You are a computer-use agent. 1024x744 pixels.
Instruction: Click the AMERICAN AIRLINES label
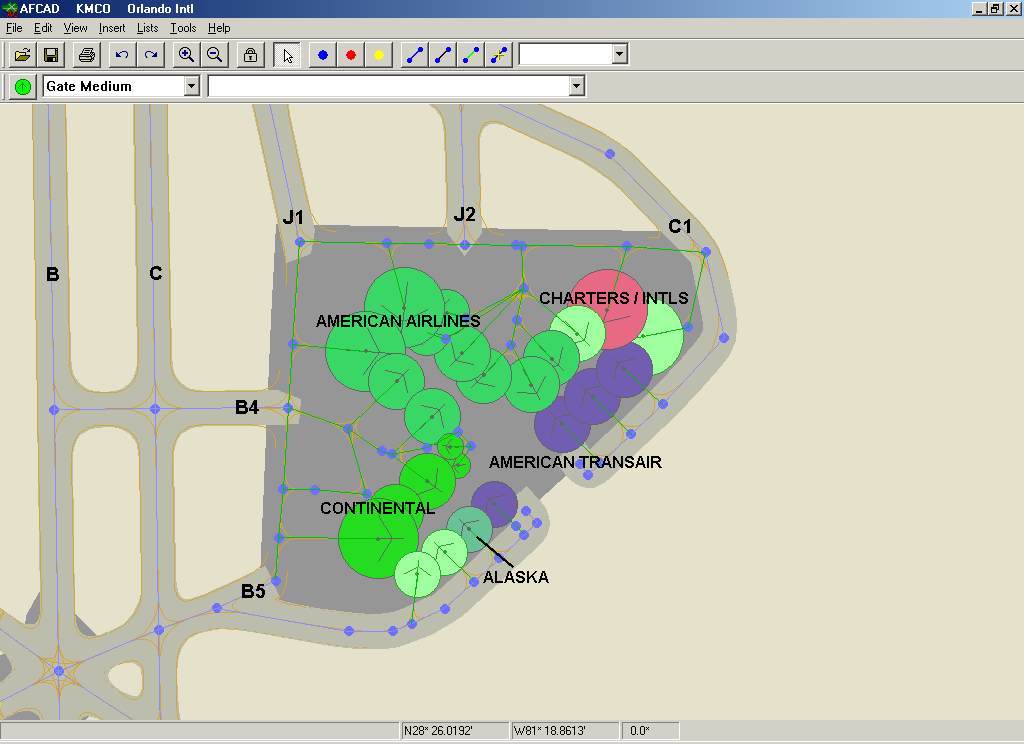[x=398, y=321]
